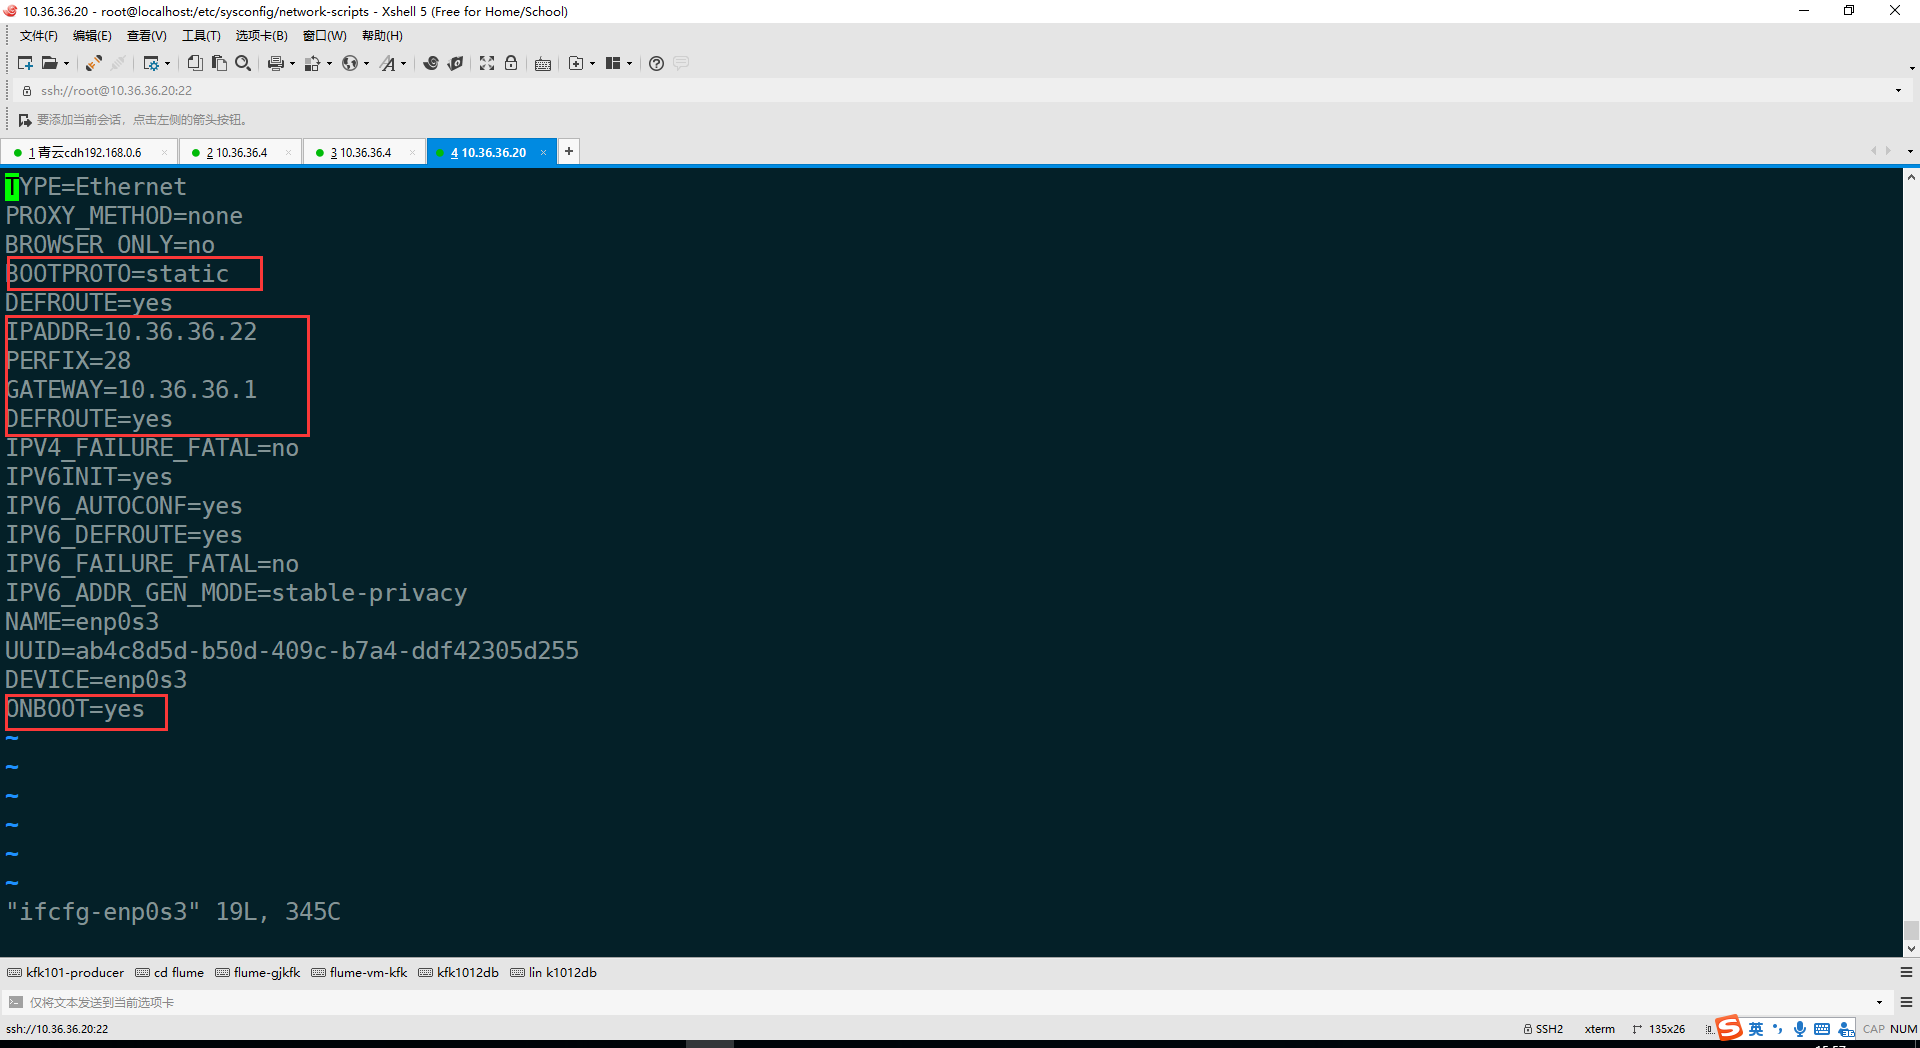Click the Open Session folder icon
Image resolution: width=1920 pixels, height=1048 pixels.
click(49, 63)
